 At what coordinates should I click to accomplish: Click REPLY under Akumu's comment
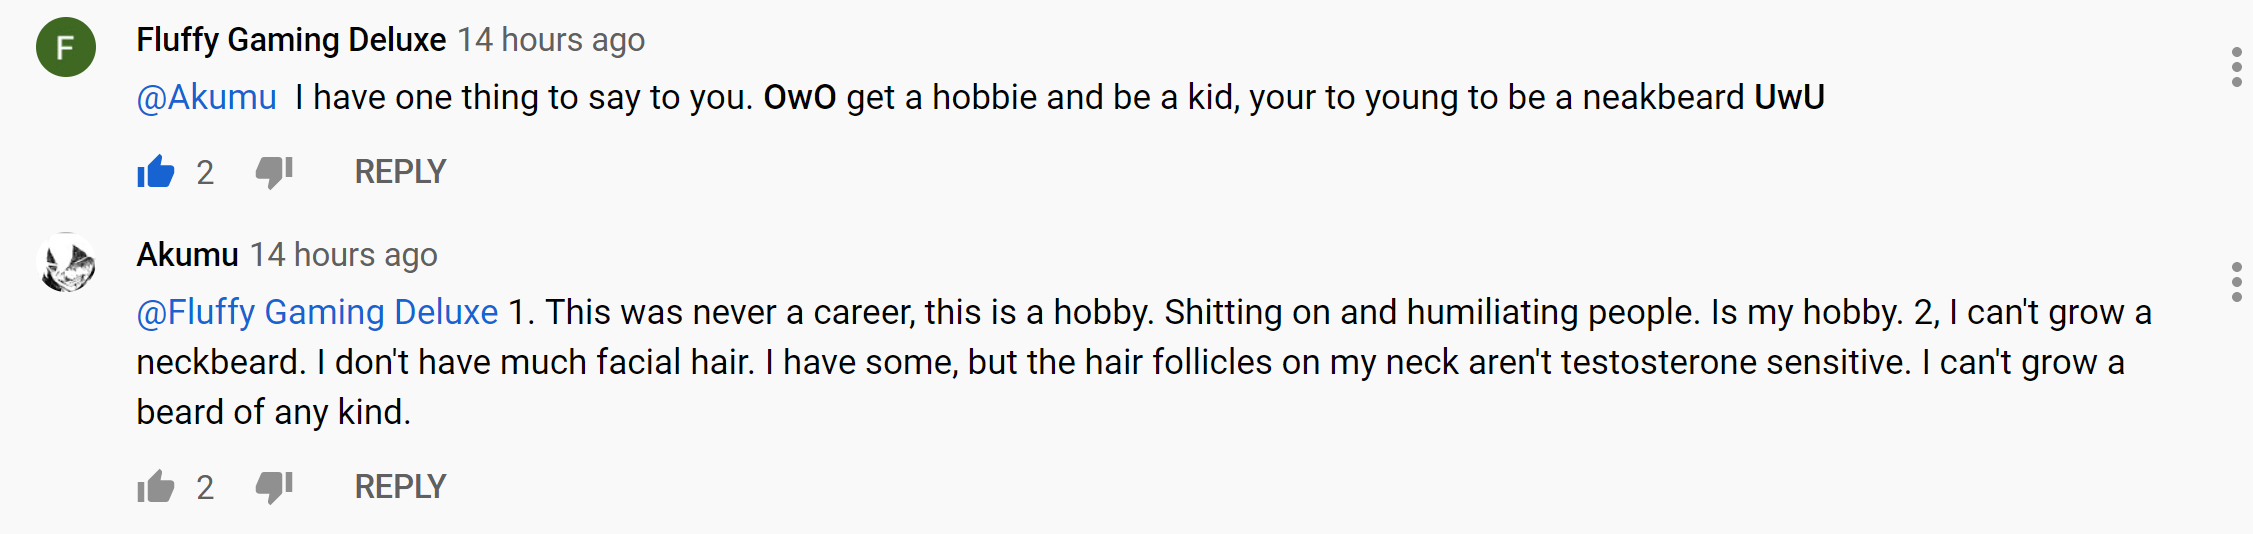coord(400,487)
